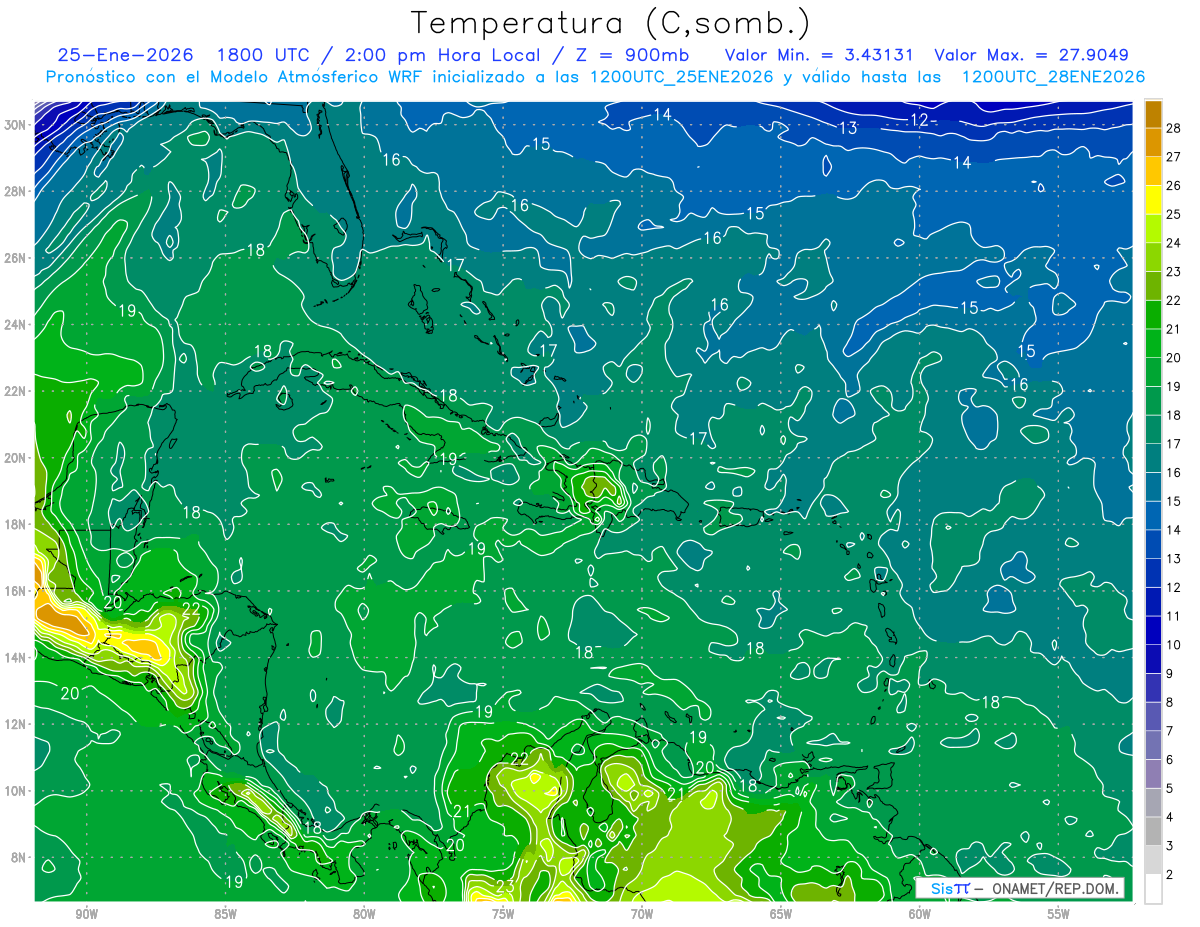
Task: Click legend value "19"
Action: (1174, 386)
